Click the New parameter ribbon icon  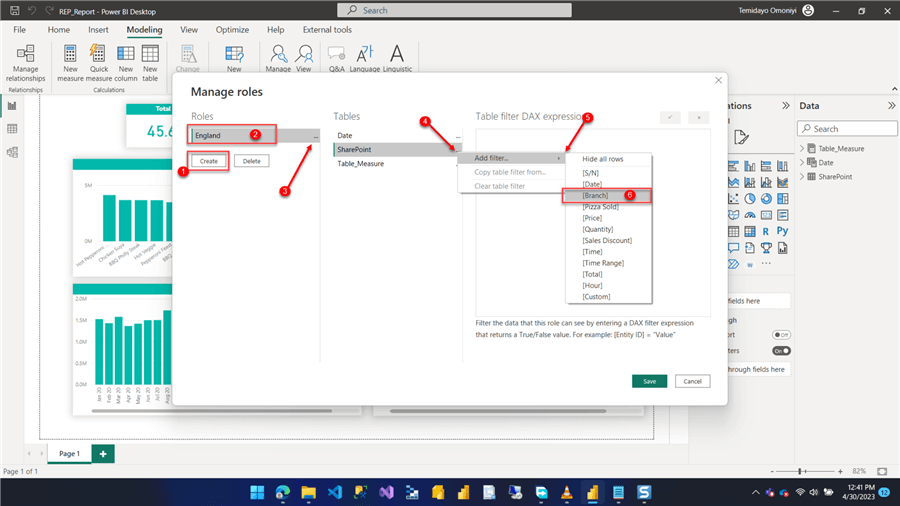pos(234,59)
